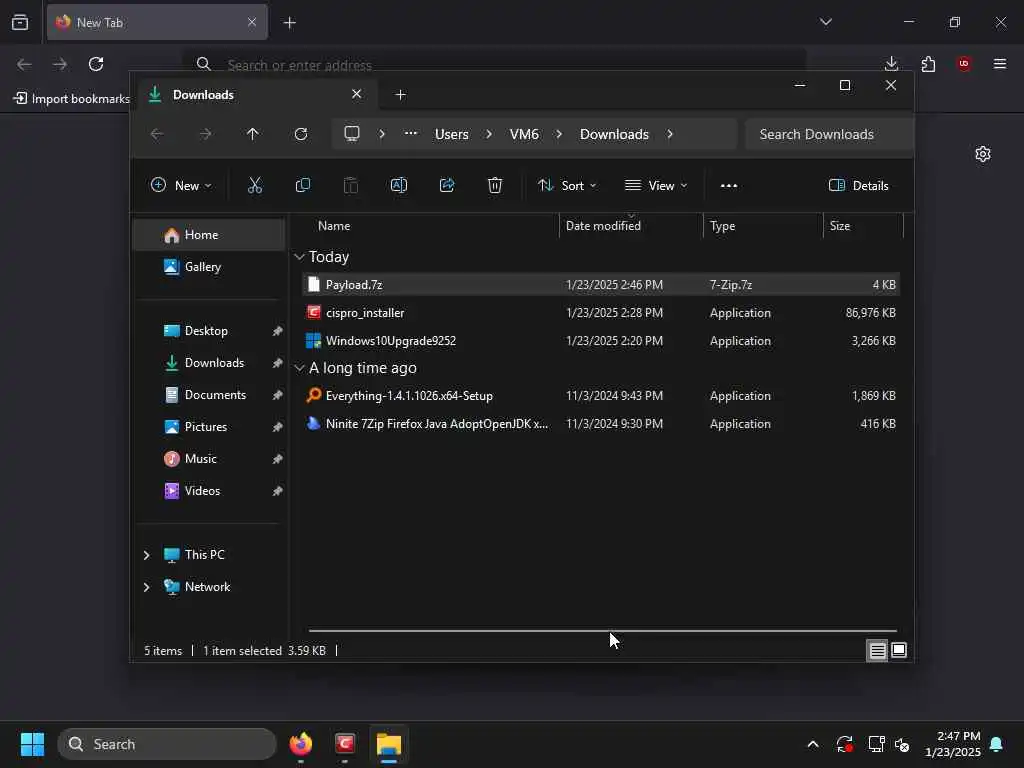Viewport: 1024px width, 768px height.
Task: Open Videos in the sidebar
Action: coord(209,491)
